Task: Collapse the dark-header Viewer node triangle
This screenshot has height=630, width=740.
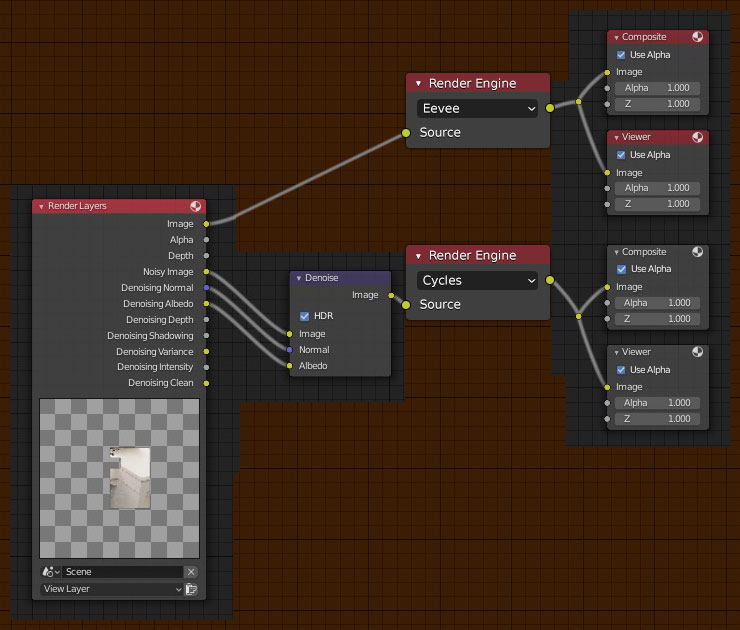Action: pos(616,353)
